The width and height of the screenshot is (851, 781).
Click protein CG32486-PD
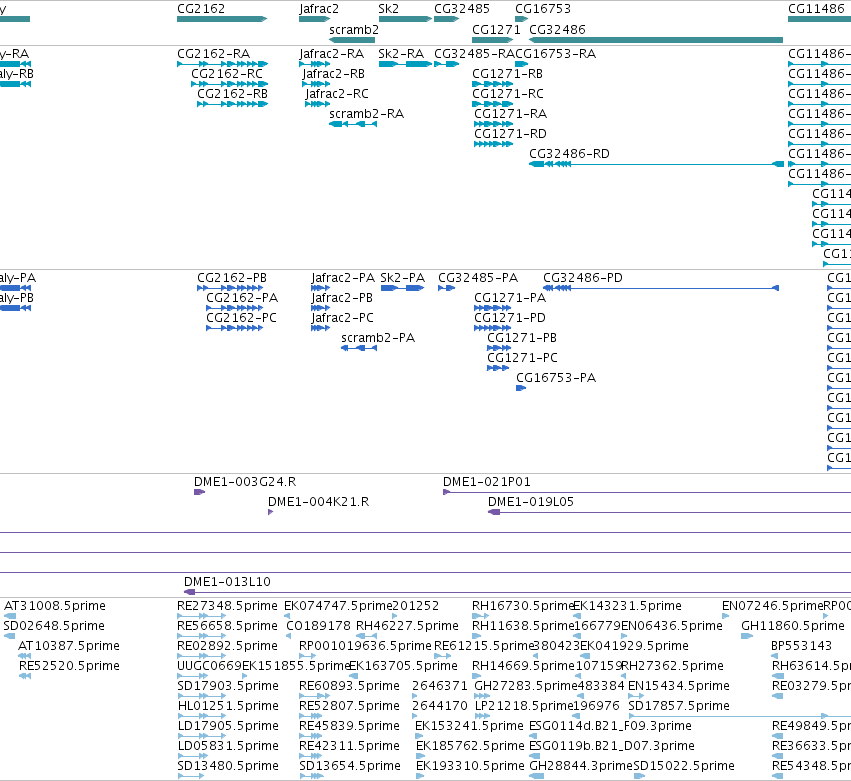[661, 288]
